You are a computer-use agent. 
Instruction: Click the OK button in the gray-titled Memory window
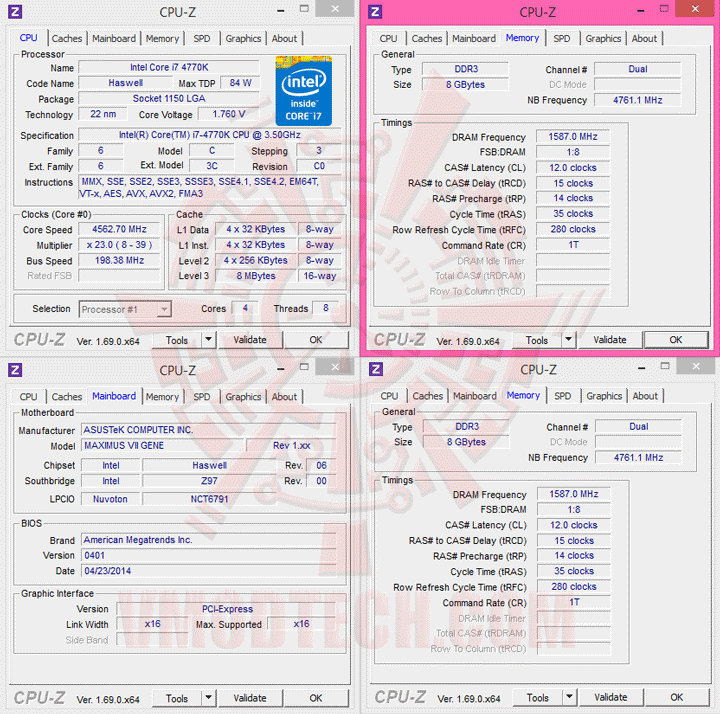coord(677,697)
